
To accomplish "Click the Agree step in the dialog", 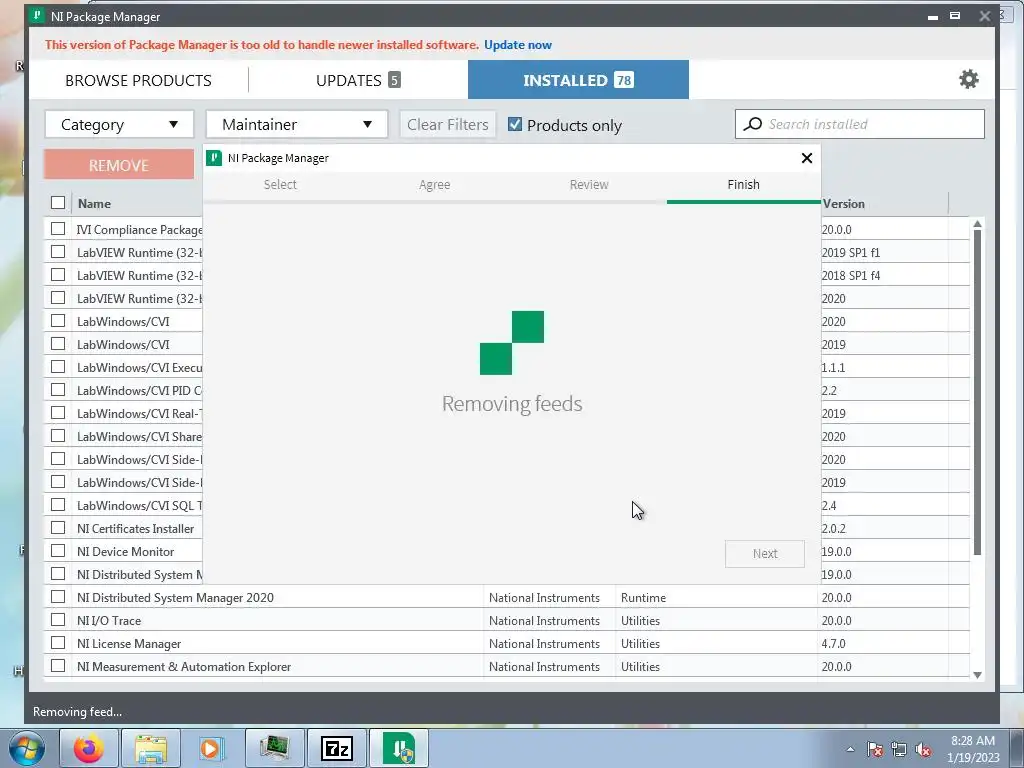I will pyautogui.click(x=434, y=185).
